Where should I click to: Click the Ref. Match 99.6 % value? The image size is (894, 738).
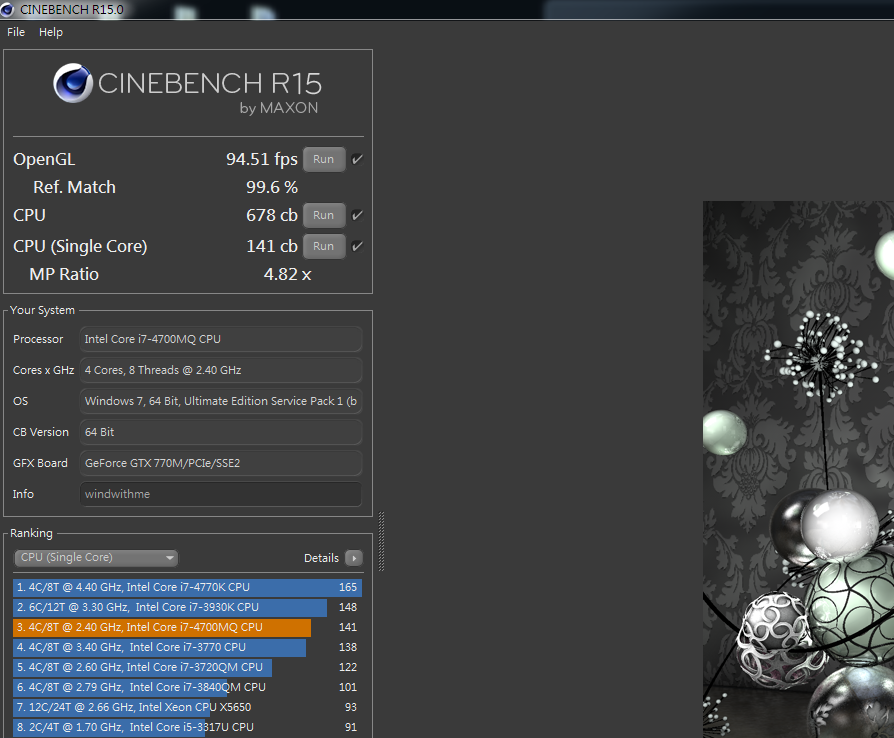[272, 187]
